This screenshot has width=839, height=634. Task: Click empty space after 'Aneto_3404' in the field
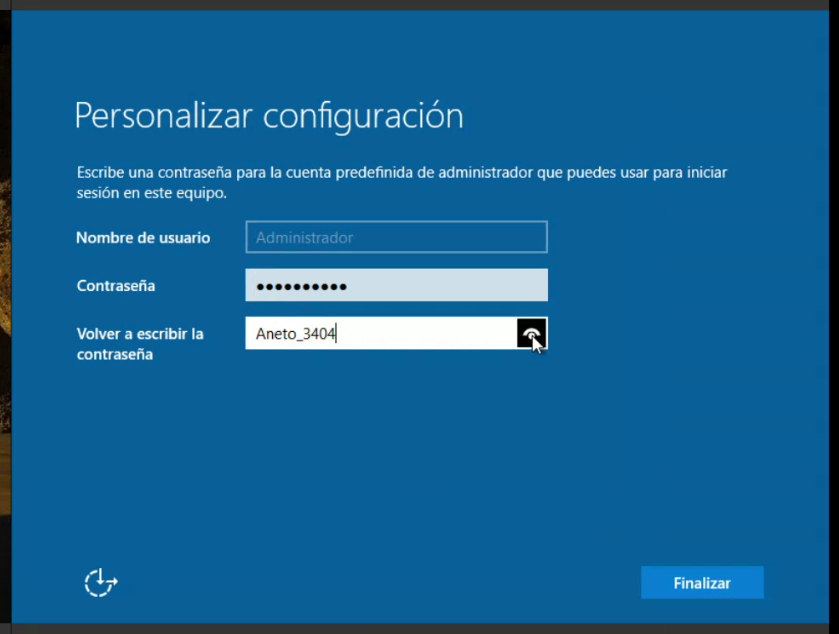(x=430, y=334)
